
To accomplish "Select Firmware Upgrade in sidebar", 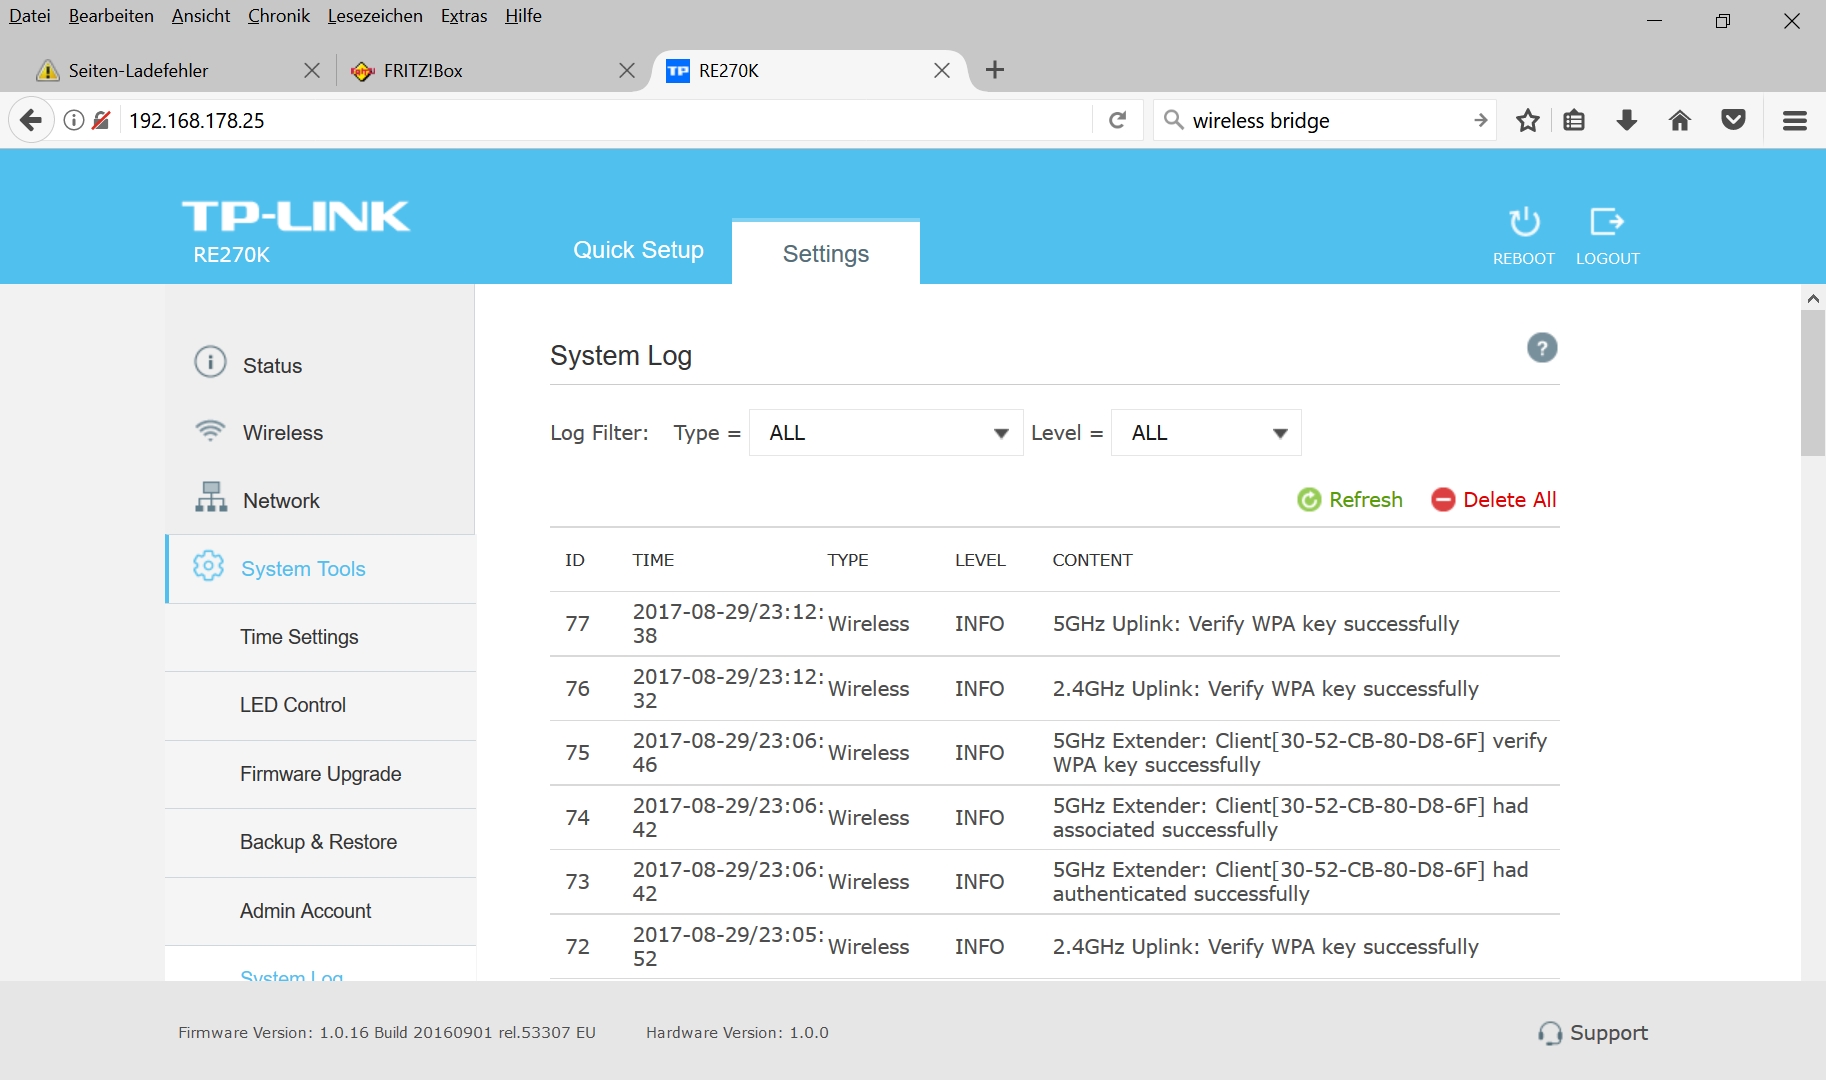I will [x=320, y=774].
